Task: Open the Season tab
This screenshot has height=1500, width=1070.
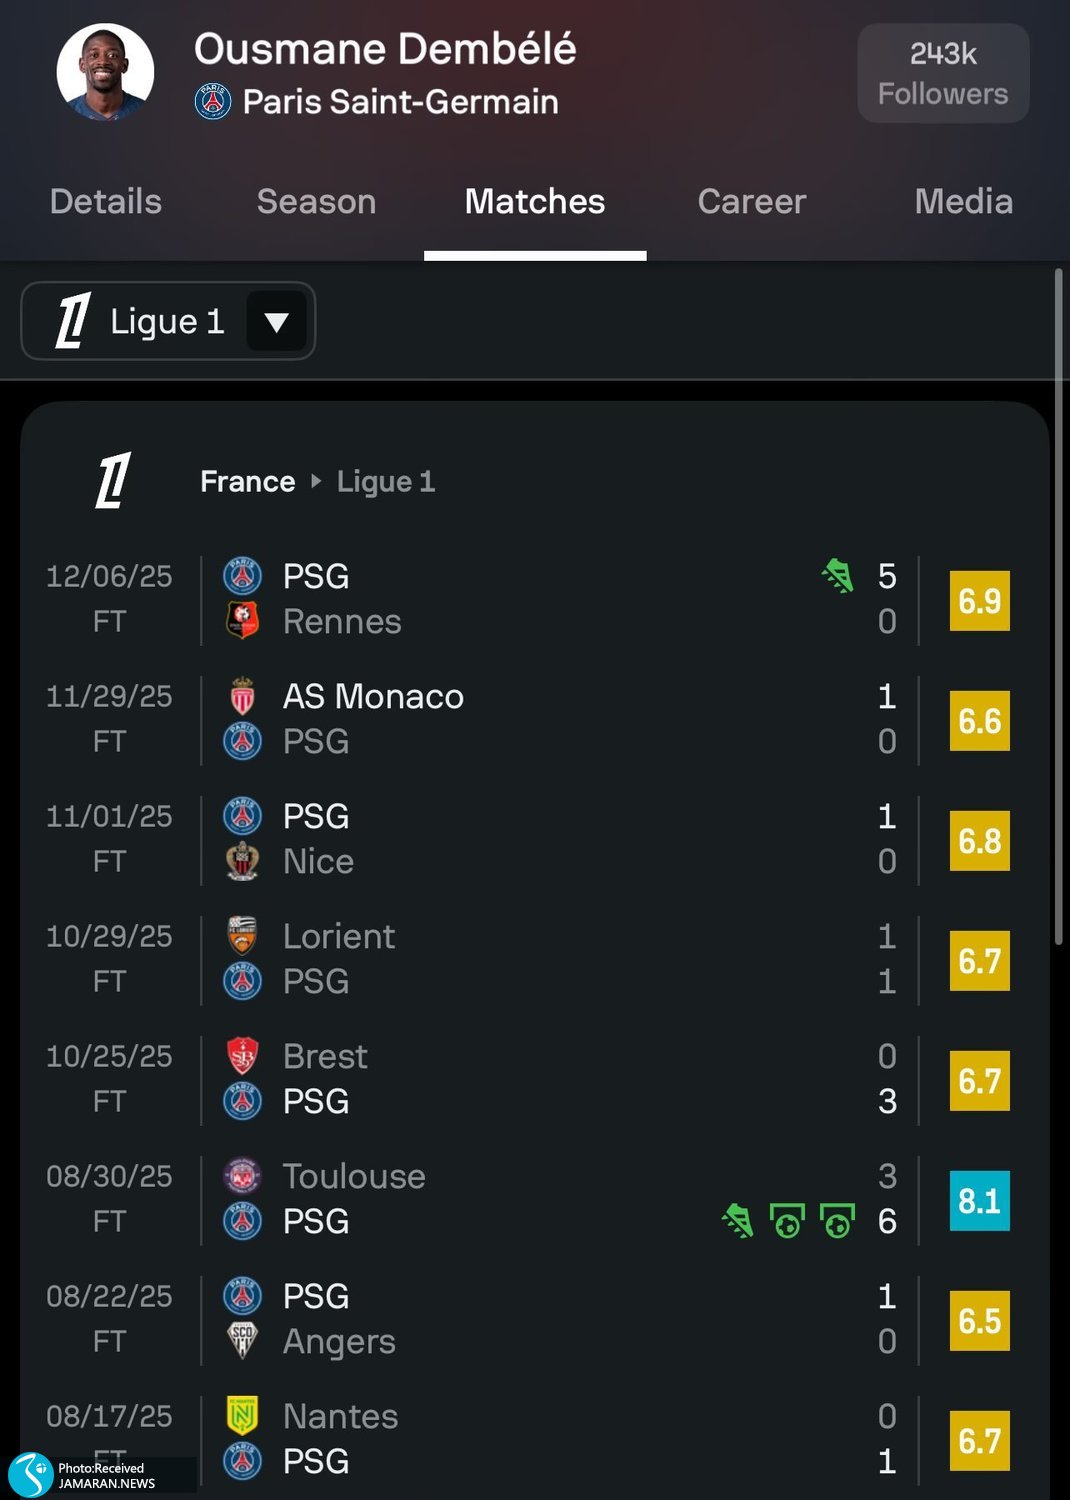Action: point(316,201)
